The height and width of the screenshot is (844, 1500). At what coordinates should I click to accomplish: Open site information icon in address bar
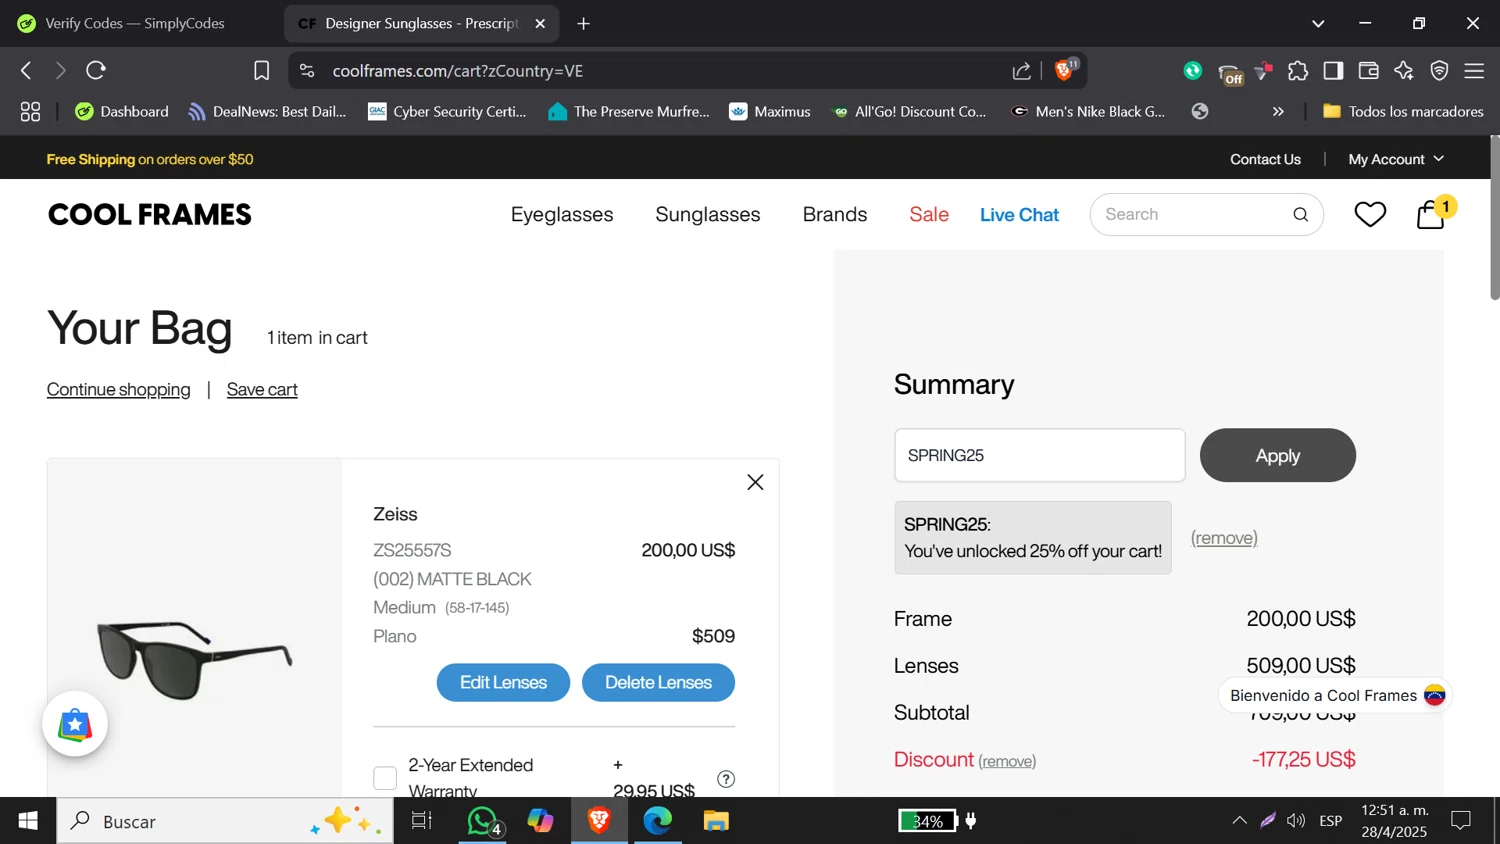[x=307, y=71]
